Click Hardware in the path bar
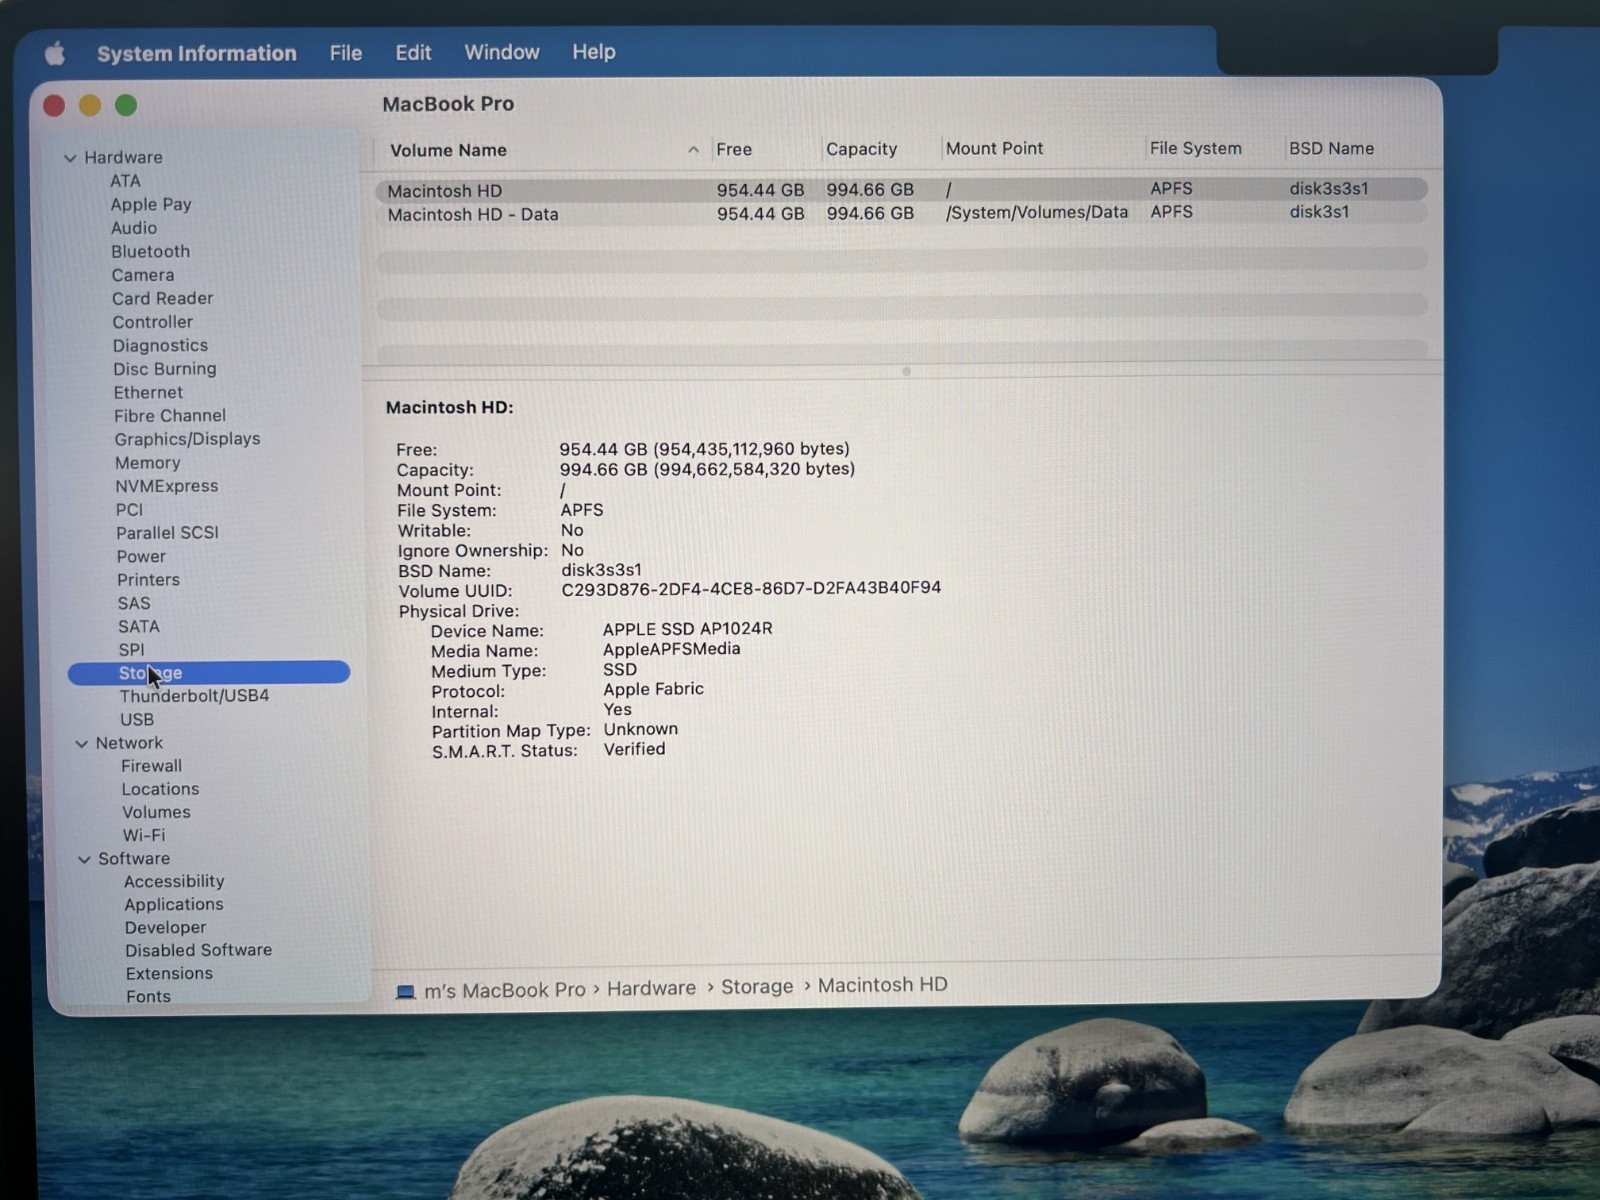Viewport: 1600px width, 1200px height. [651, 988]
